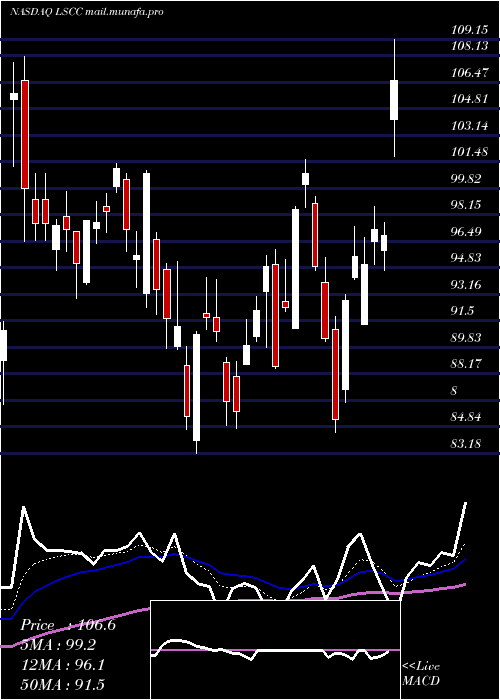Select the 108.13 price axis label
The height and width of the screenshot is (700, 500).
coord(469,46)
